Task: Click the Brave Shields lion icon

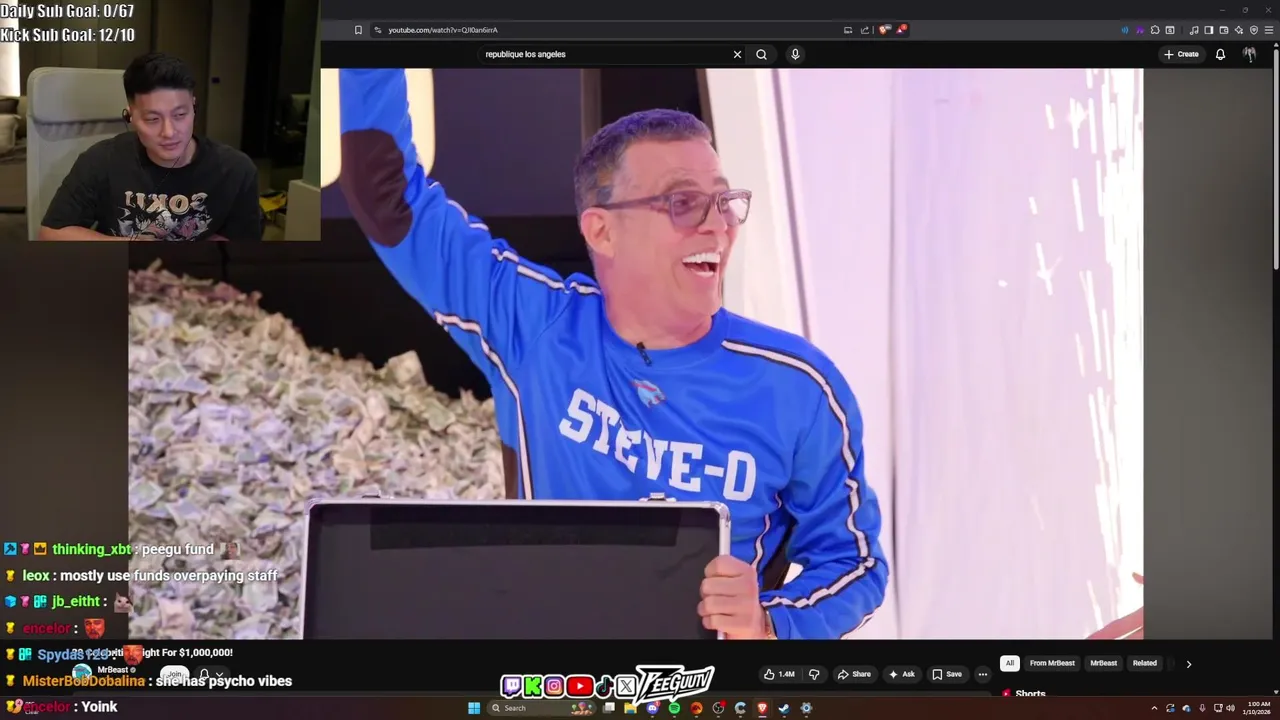Action: point(883,30)
